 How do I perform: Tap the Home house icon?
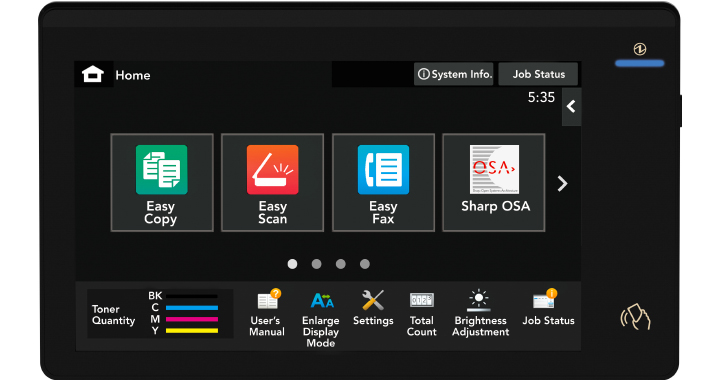[x=93, y=74]
